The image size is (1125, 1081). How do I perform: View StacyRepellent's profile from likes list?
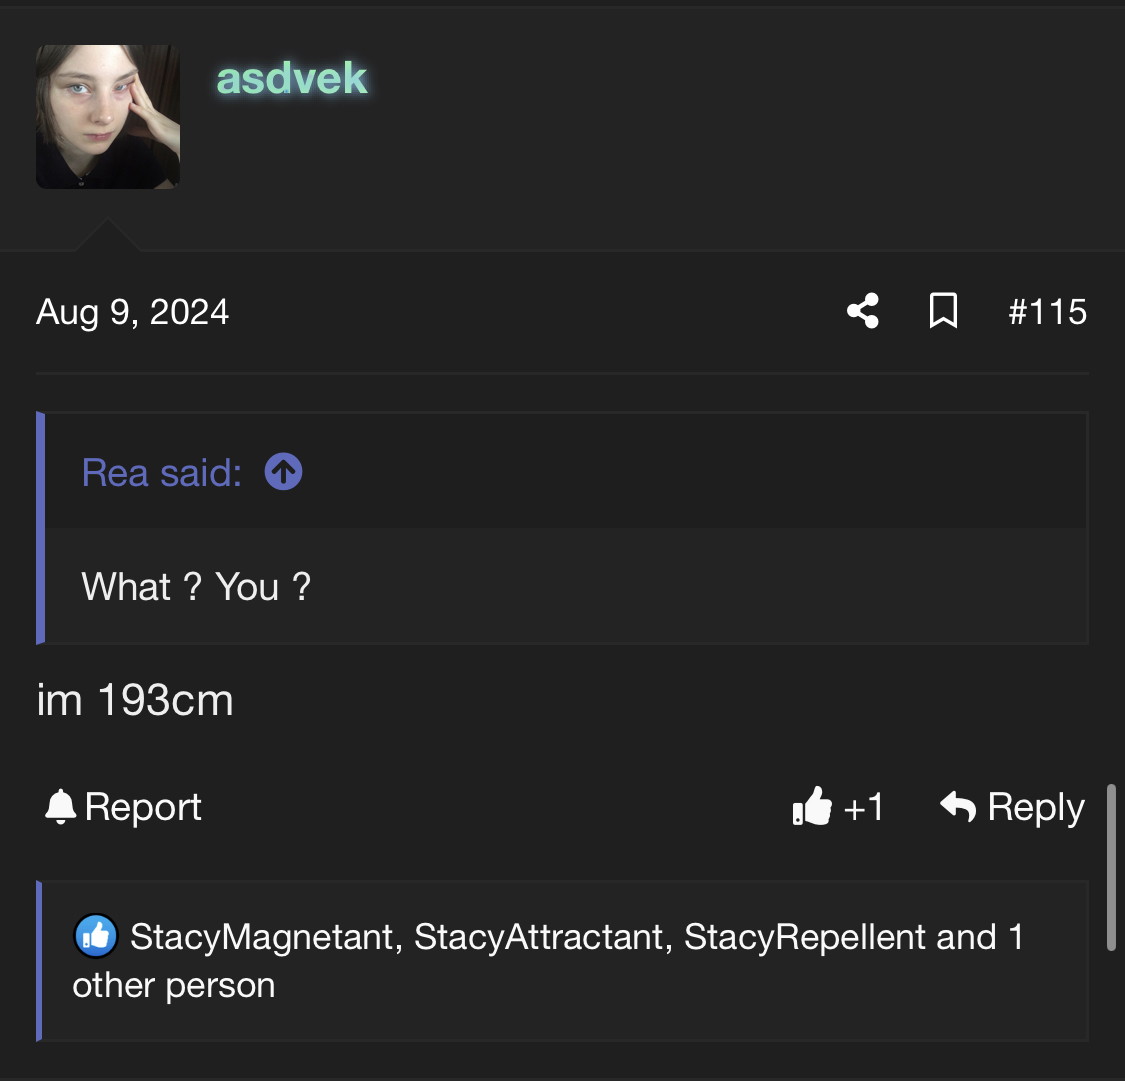click(x=804, y=937)
